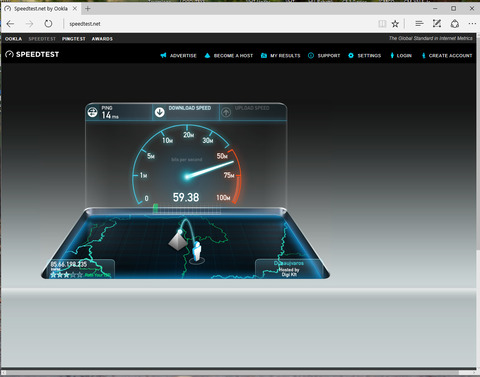Open Reading view book icon
Screen dimensions: 480x377
coord(382,24)
